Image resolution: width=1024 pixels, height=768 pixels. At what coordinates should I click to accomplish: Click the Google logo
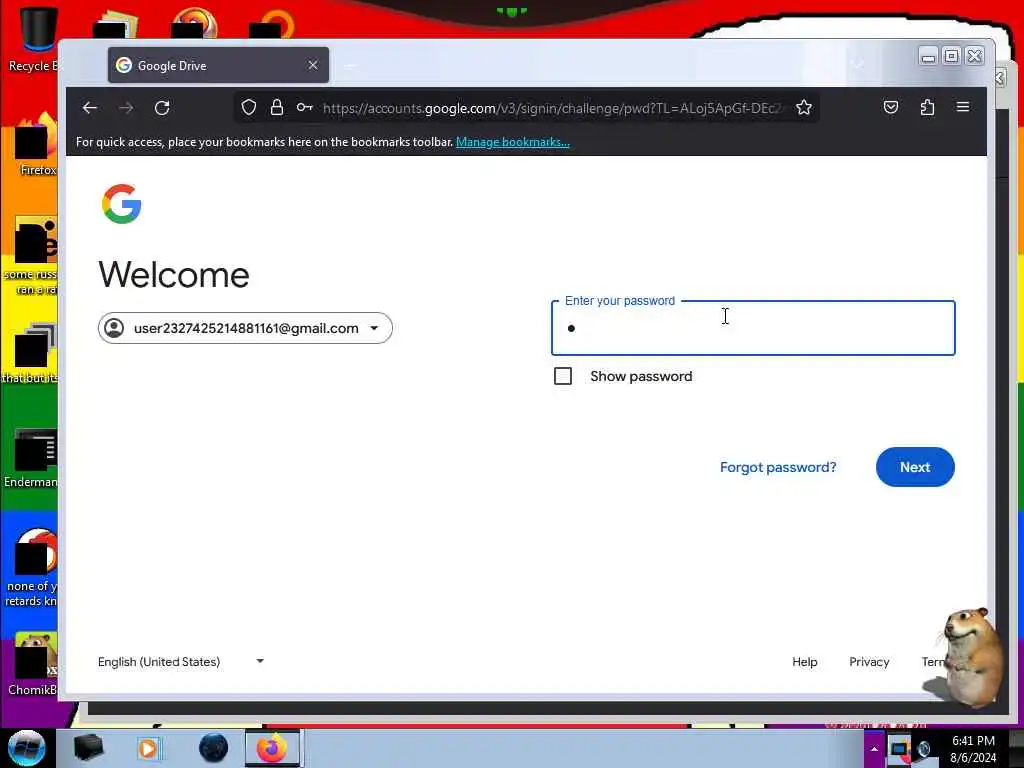coord(121,204)
